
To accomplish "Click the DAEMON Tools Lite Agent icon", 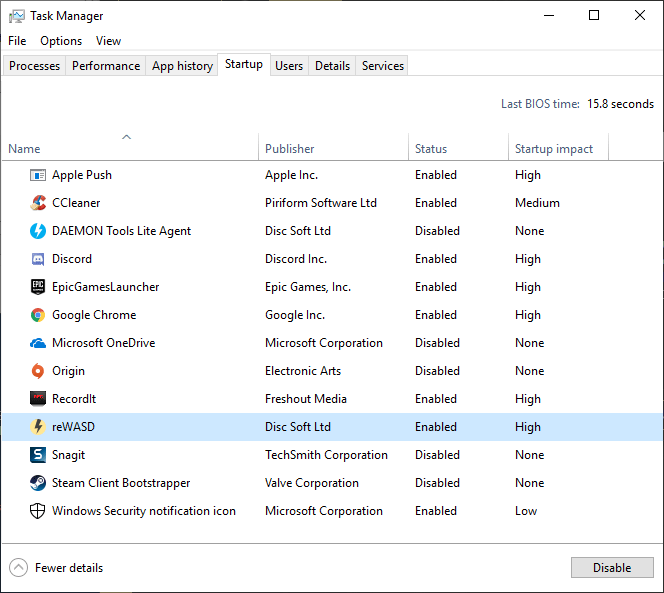I will (x=38, y=231).
